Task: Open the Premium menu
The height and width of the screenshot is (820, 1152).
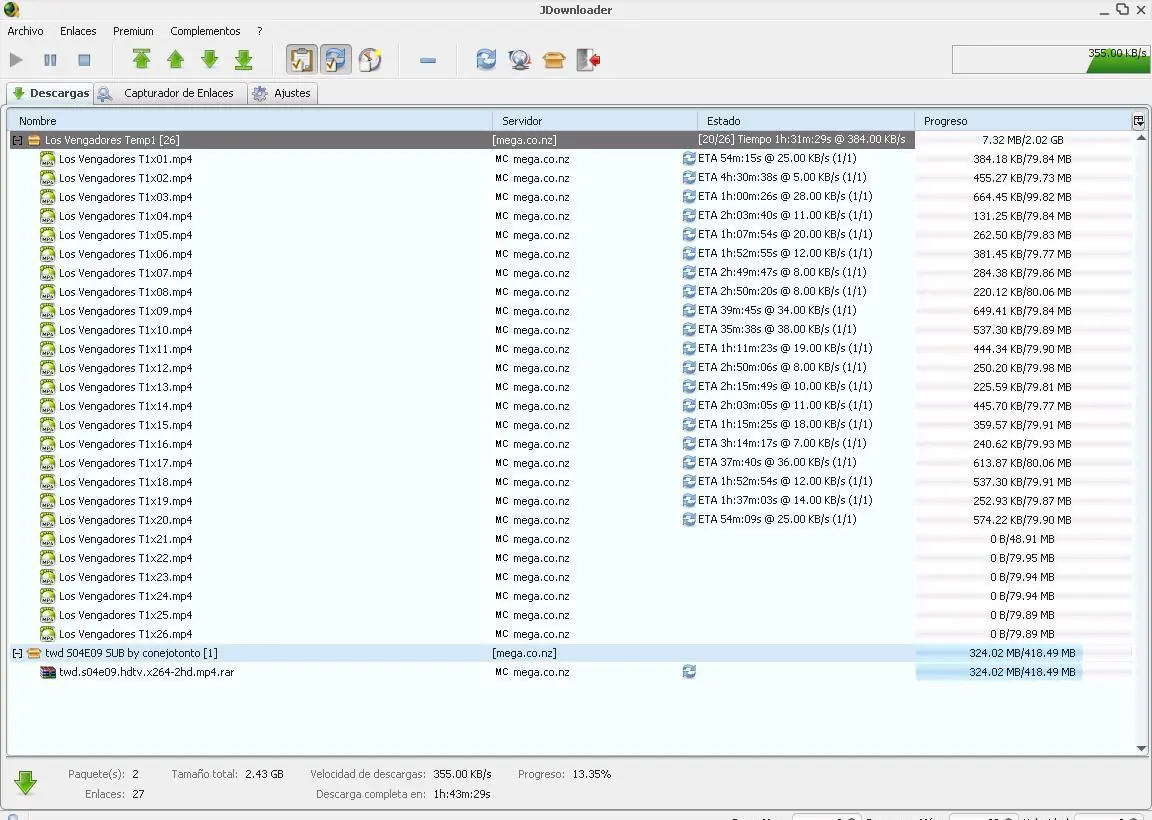Action: (x=133, y=31)
